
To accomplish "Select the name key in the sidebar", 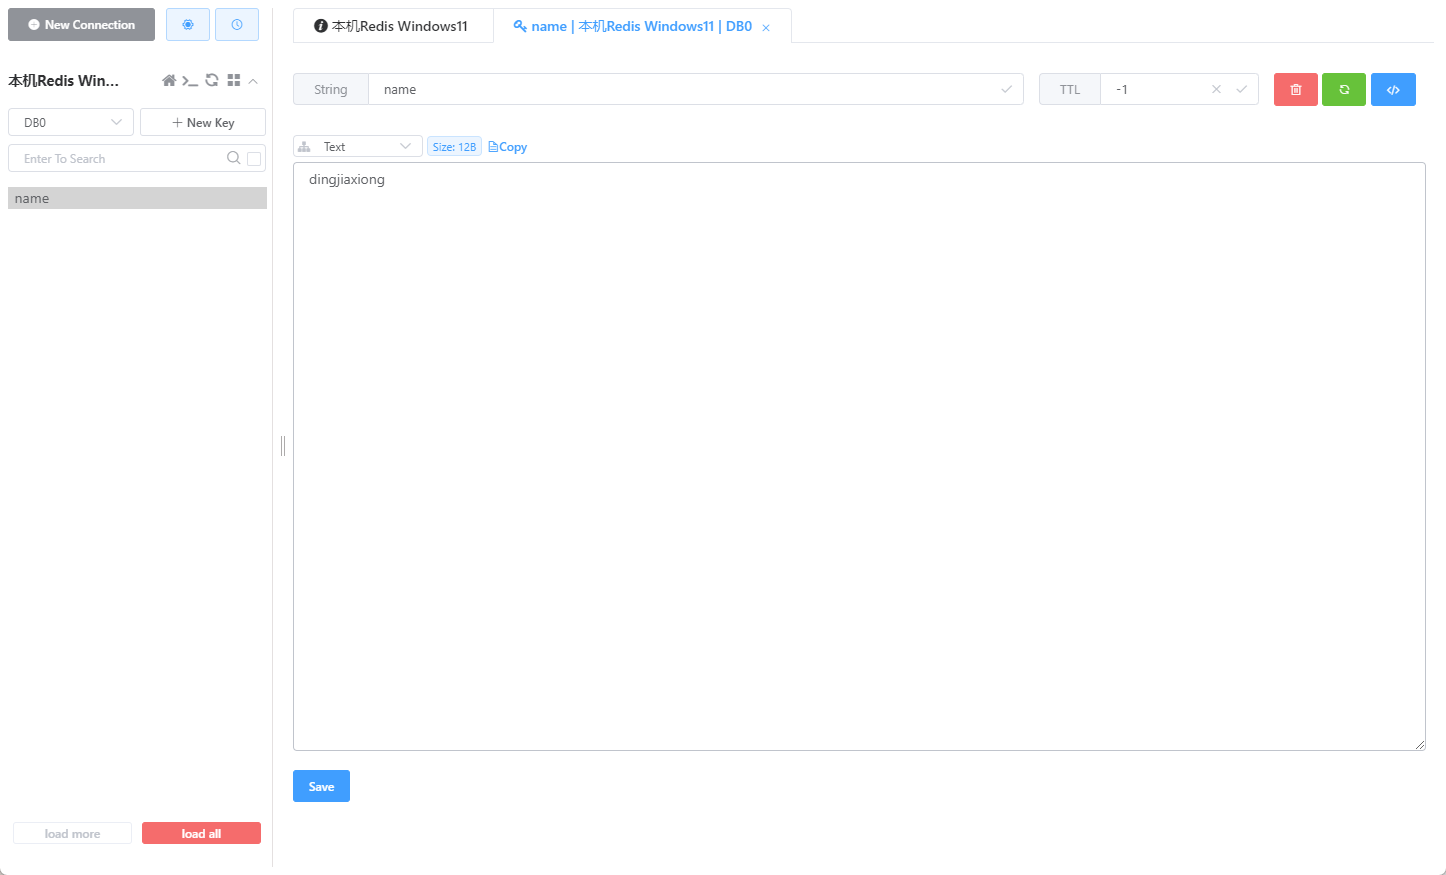I will [137, 198].
